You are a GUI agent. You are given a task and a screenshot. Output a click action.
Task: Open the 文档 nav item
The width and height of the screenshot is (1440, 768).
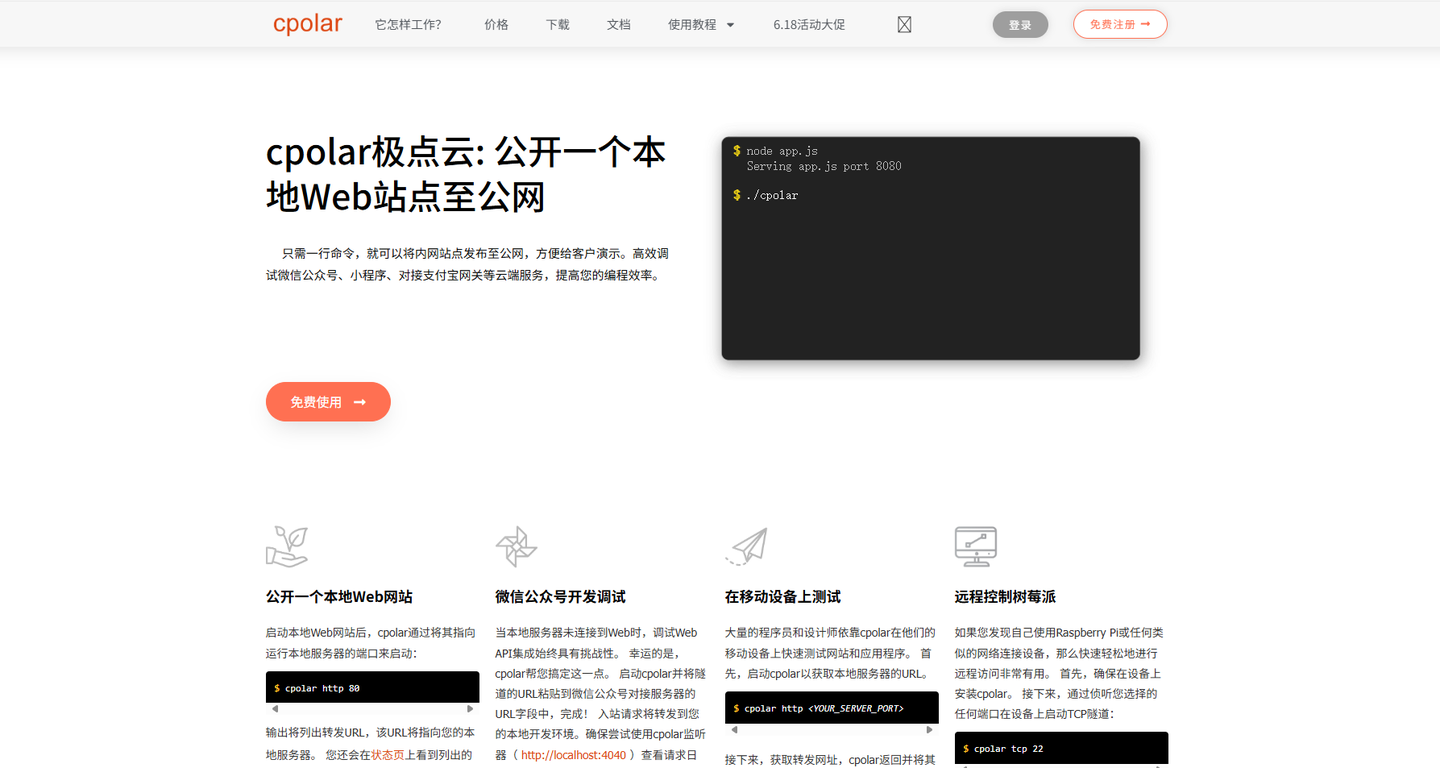click(618, 24)
